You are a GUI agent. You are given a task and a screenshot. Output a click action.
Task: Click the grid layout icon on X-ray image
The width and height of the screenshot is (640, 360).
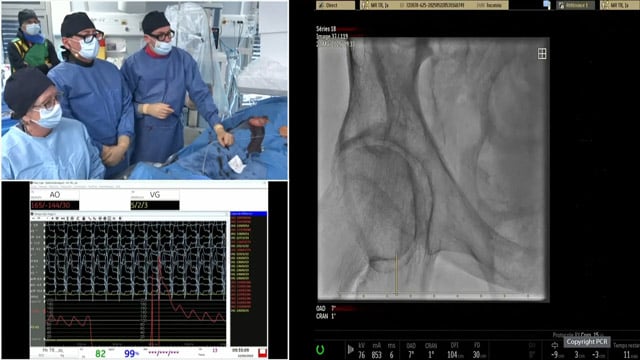click(542, 53)
